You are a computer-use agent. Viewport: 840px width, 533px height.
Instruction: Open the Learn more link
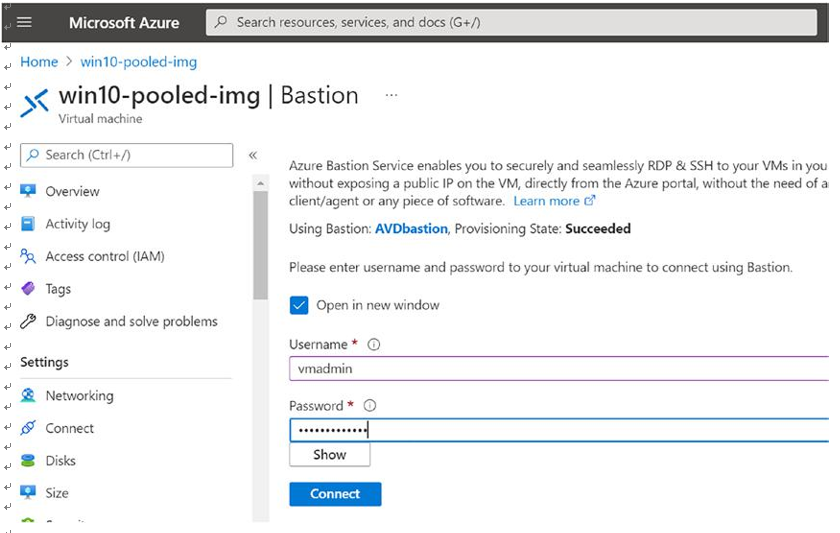click(x=546, y=201)
